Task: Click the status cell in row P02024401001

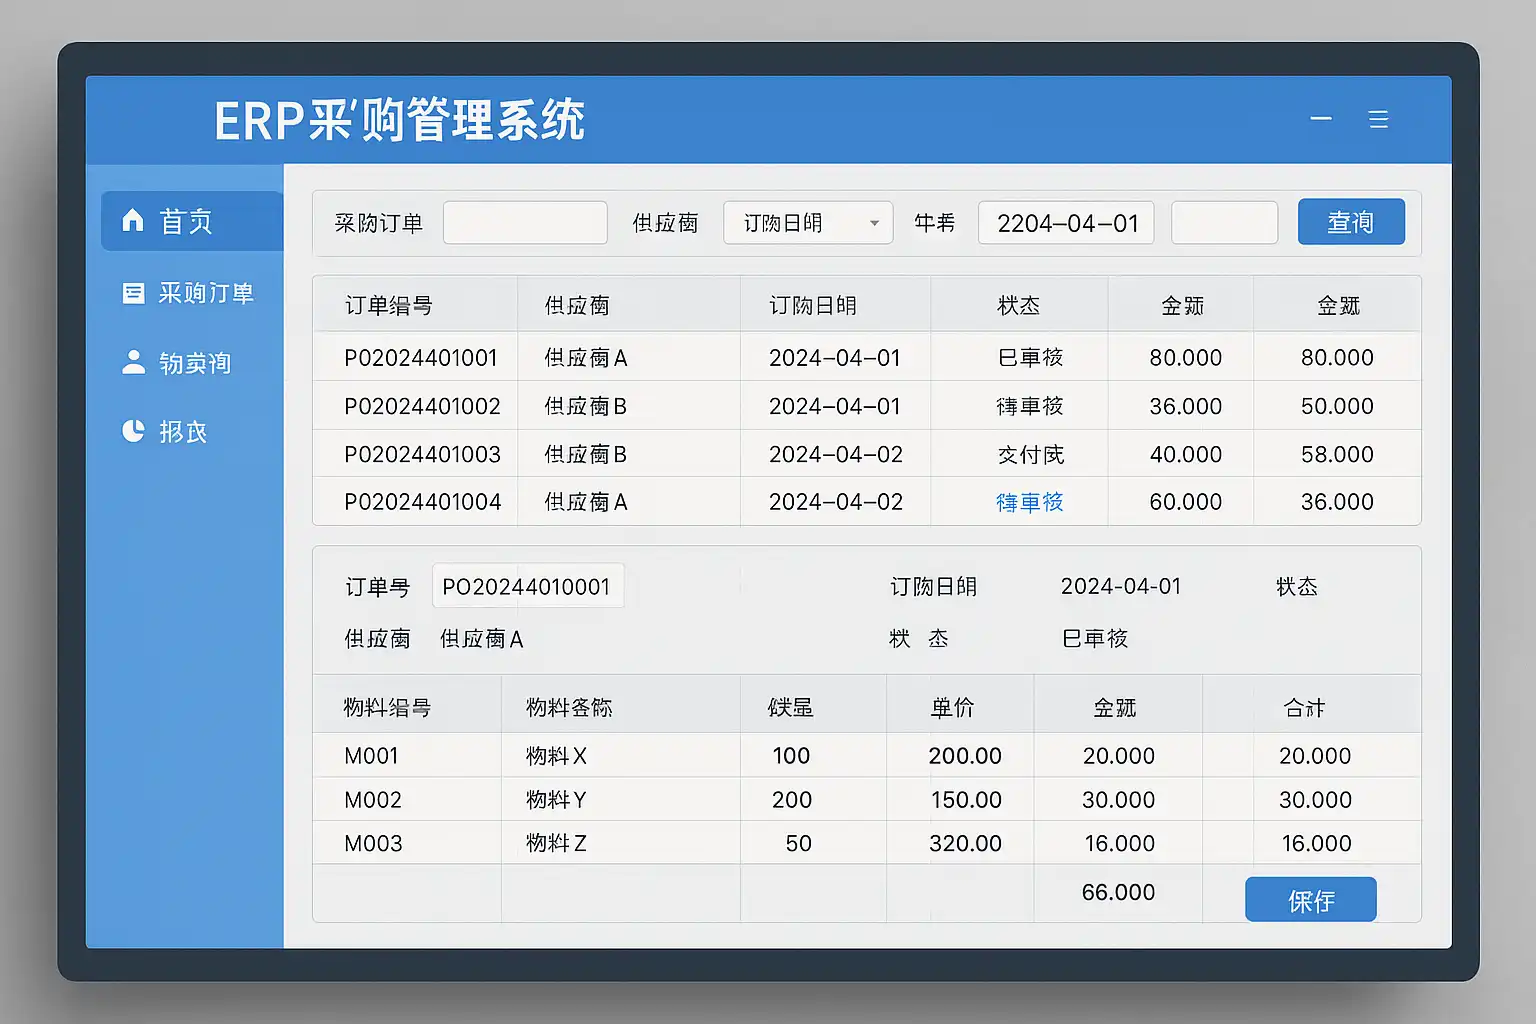Action: [1030, 358]
